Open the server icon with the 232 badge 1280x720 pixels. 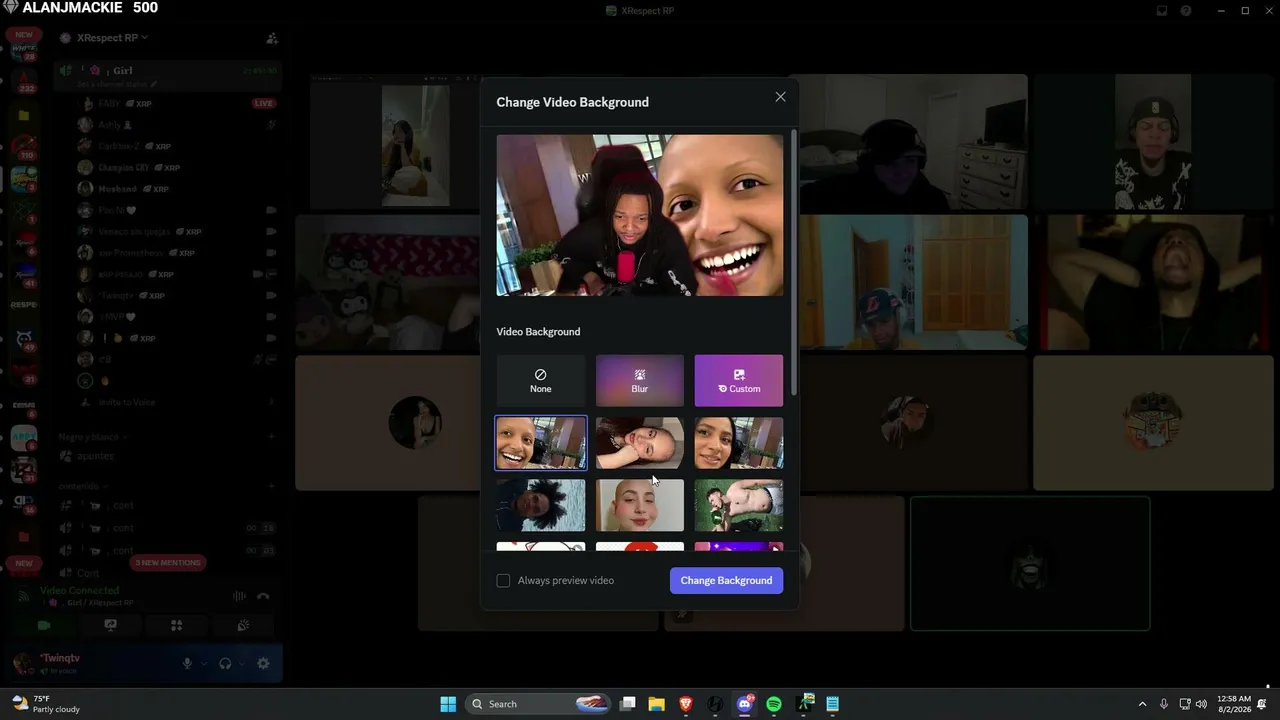pos(24,80)
